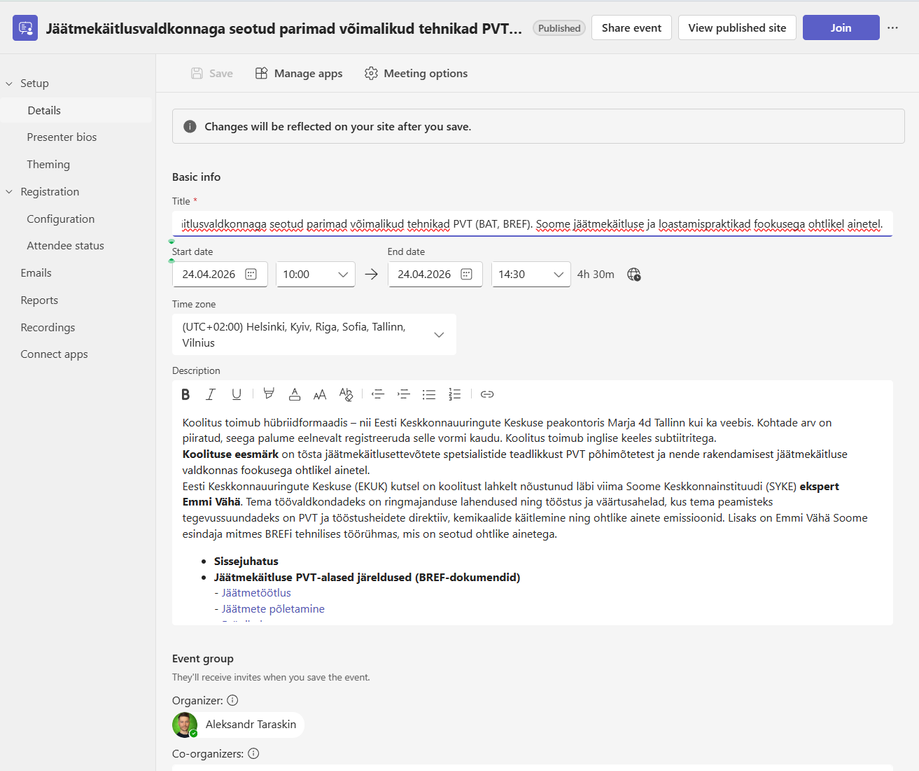Open the Time zone dropdown
This screenshot has width=919, height=771.
pos(314,335)
